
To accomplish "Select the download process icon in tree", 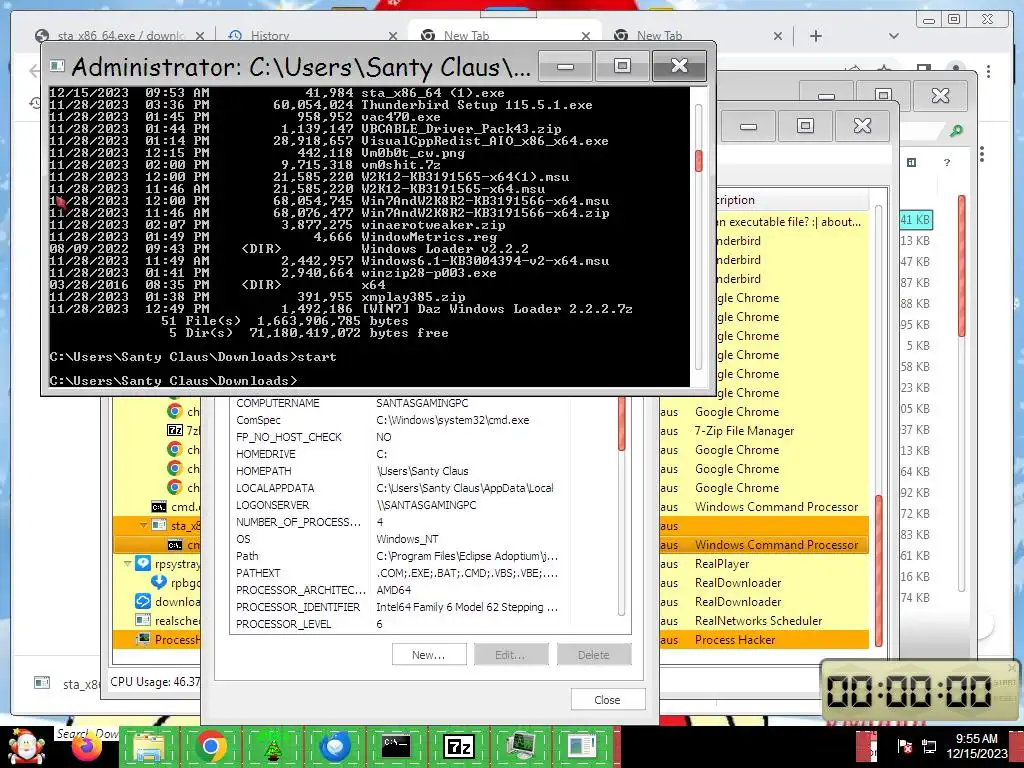I will click(x=143, y=601).
